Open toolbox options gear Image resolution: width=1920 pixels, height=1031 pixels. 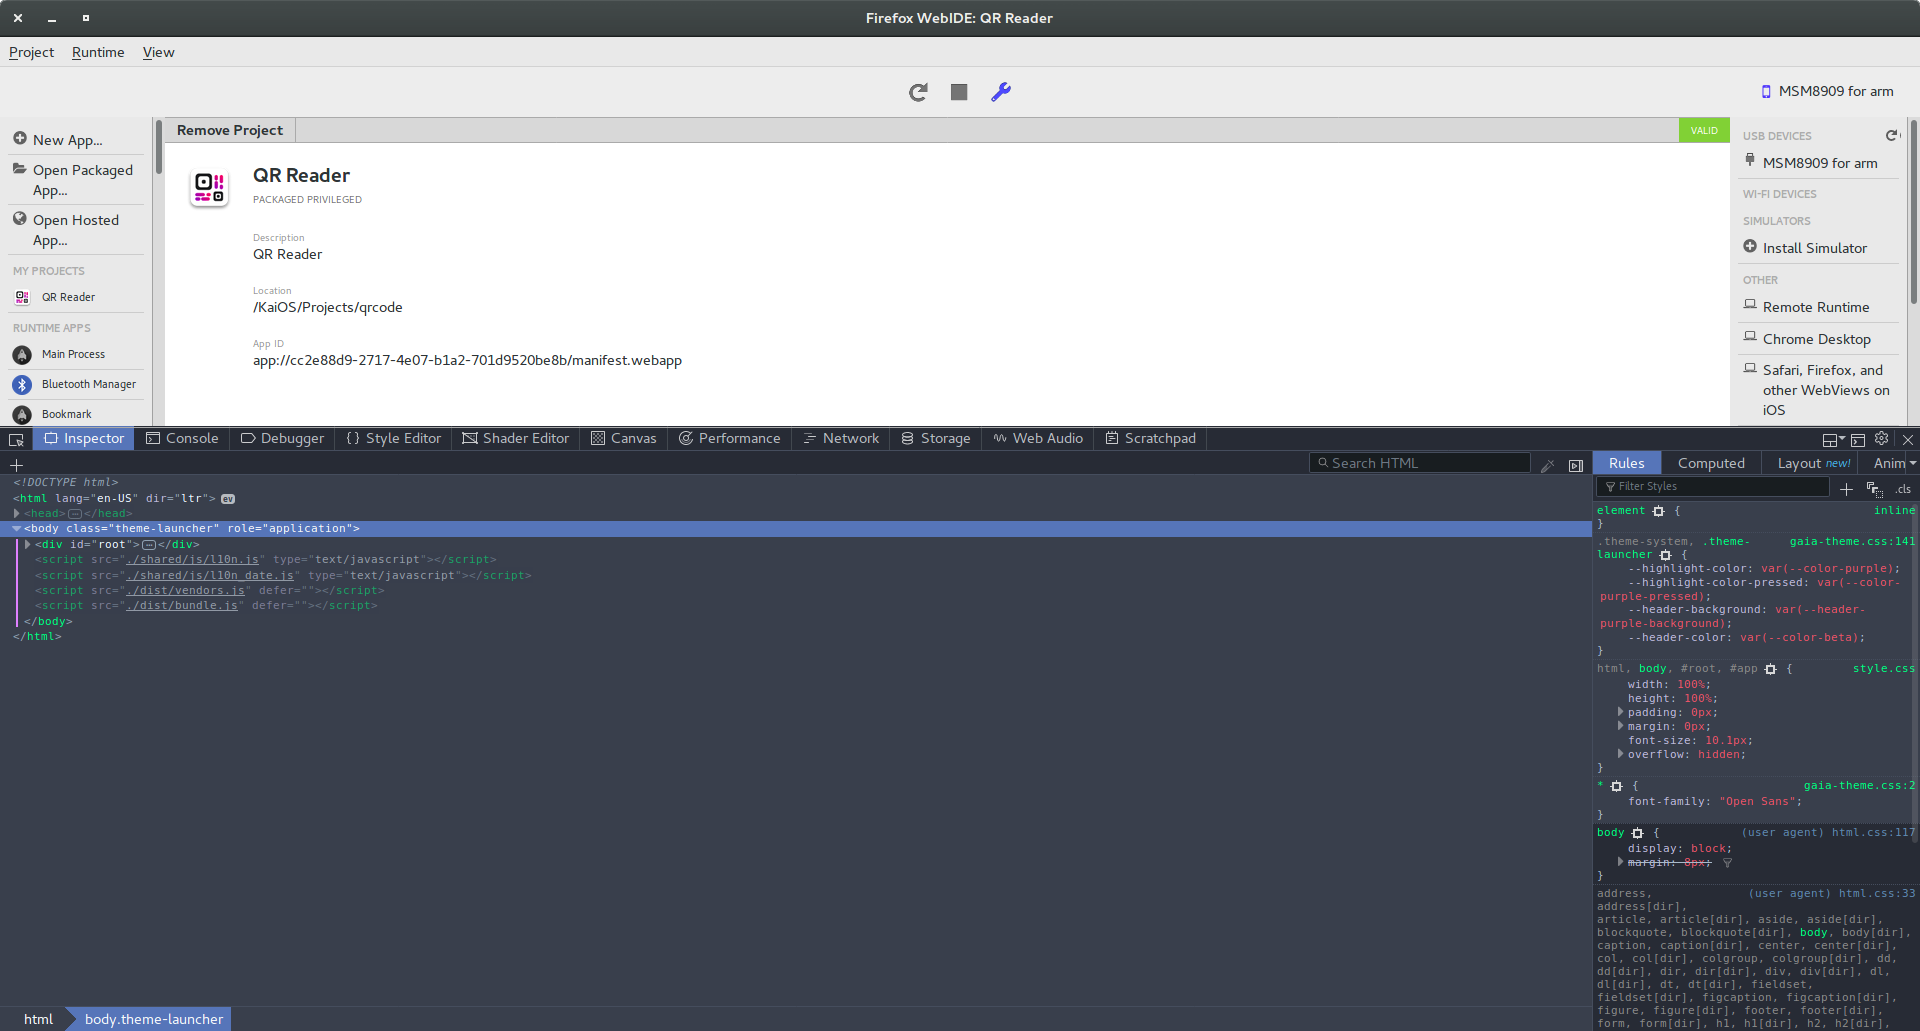pos(1882,439)
